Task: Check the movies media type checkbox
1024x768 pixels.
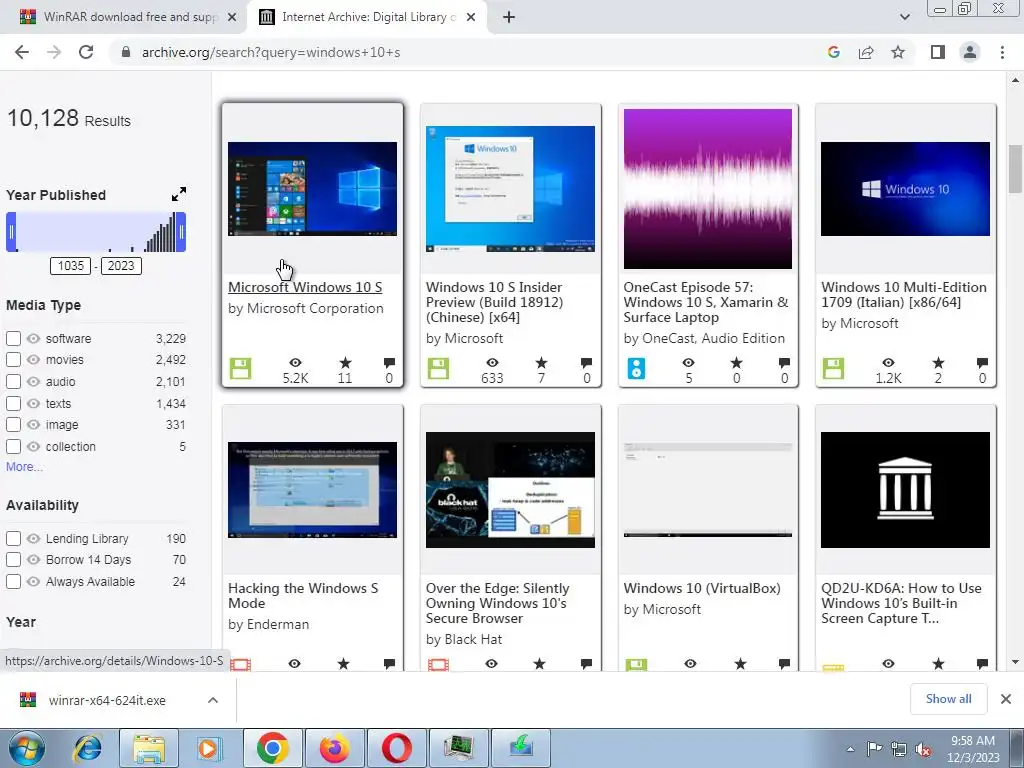Action: 13,359
